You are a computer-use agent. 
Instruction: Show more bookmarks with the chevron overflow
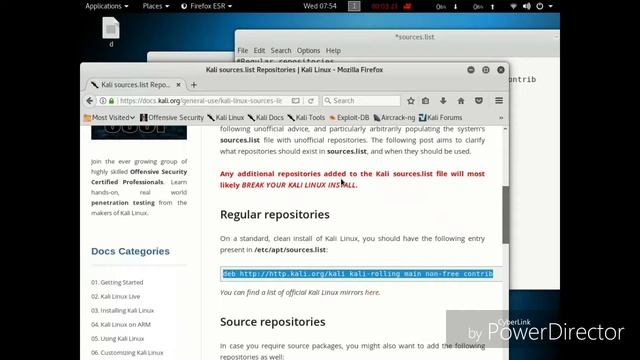tap(501, 118)
